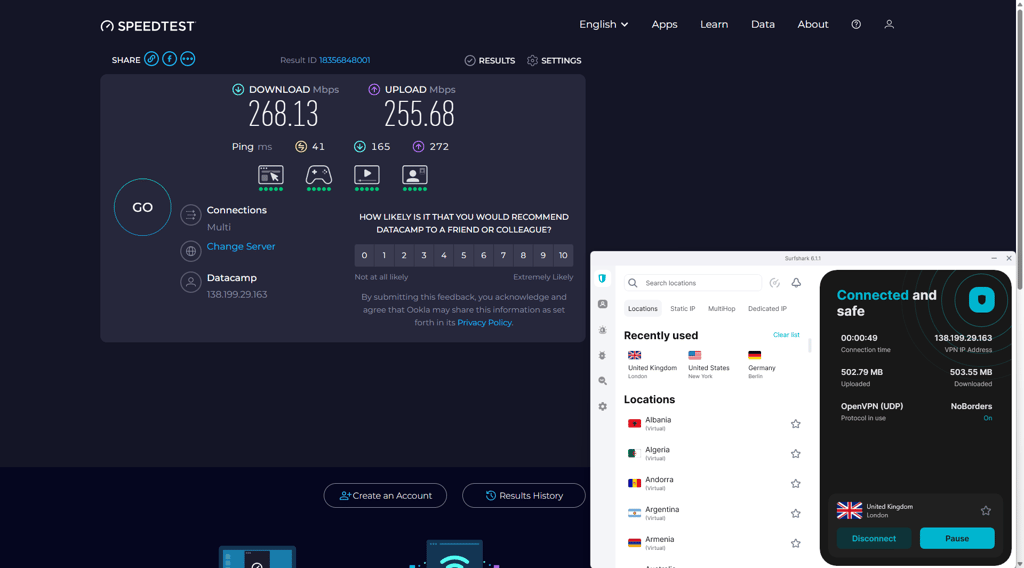This screenshot has width=1024, height=568.
Task: Open the Apps menu
Action: click(664, 24)
